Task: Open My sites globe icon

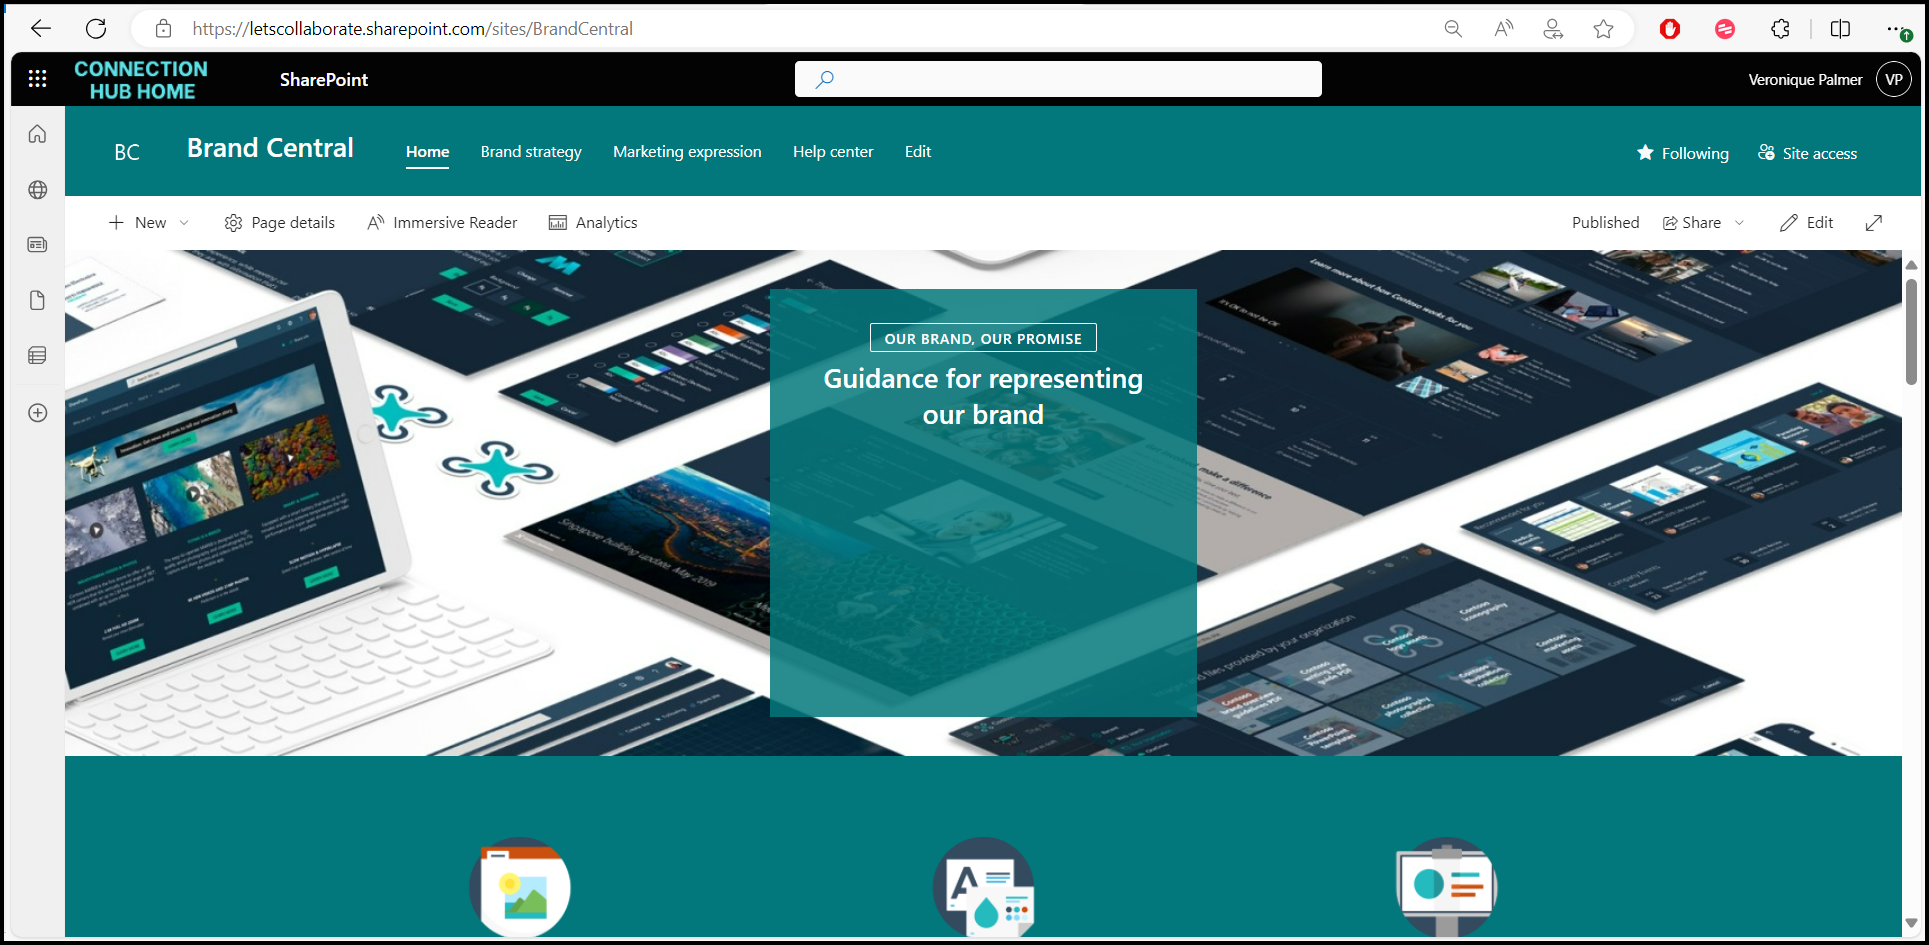Action: pos(38,190)
